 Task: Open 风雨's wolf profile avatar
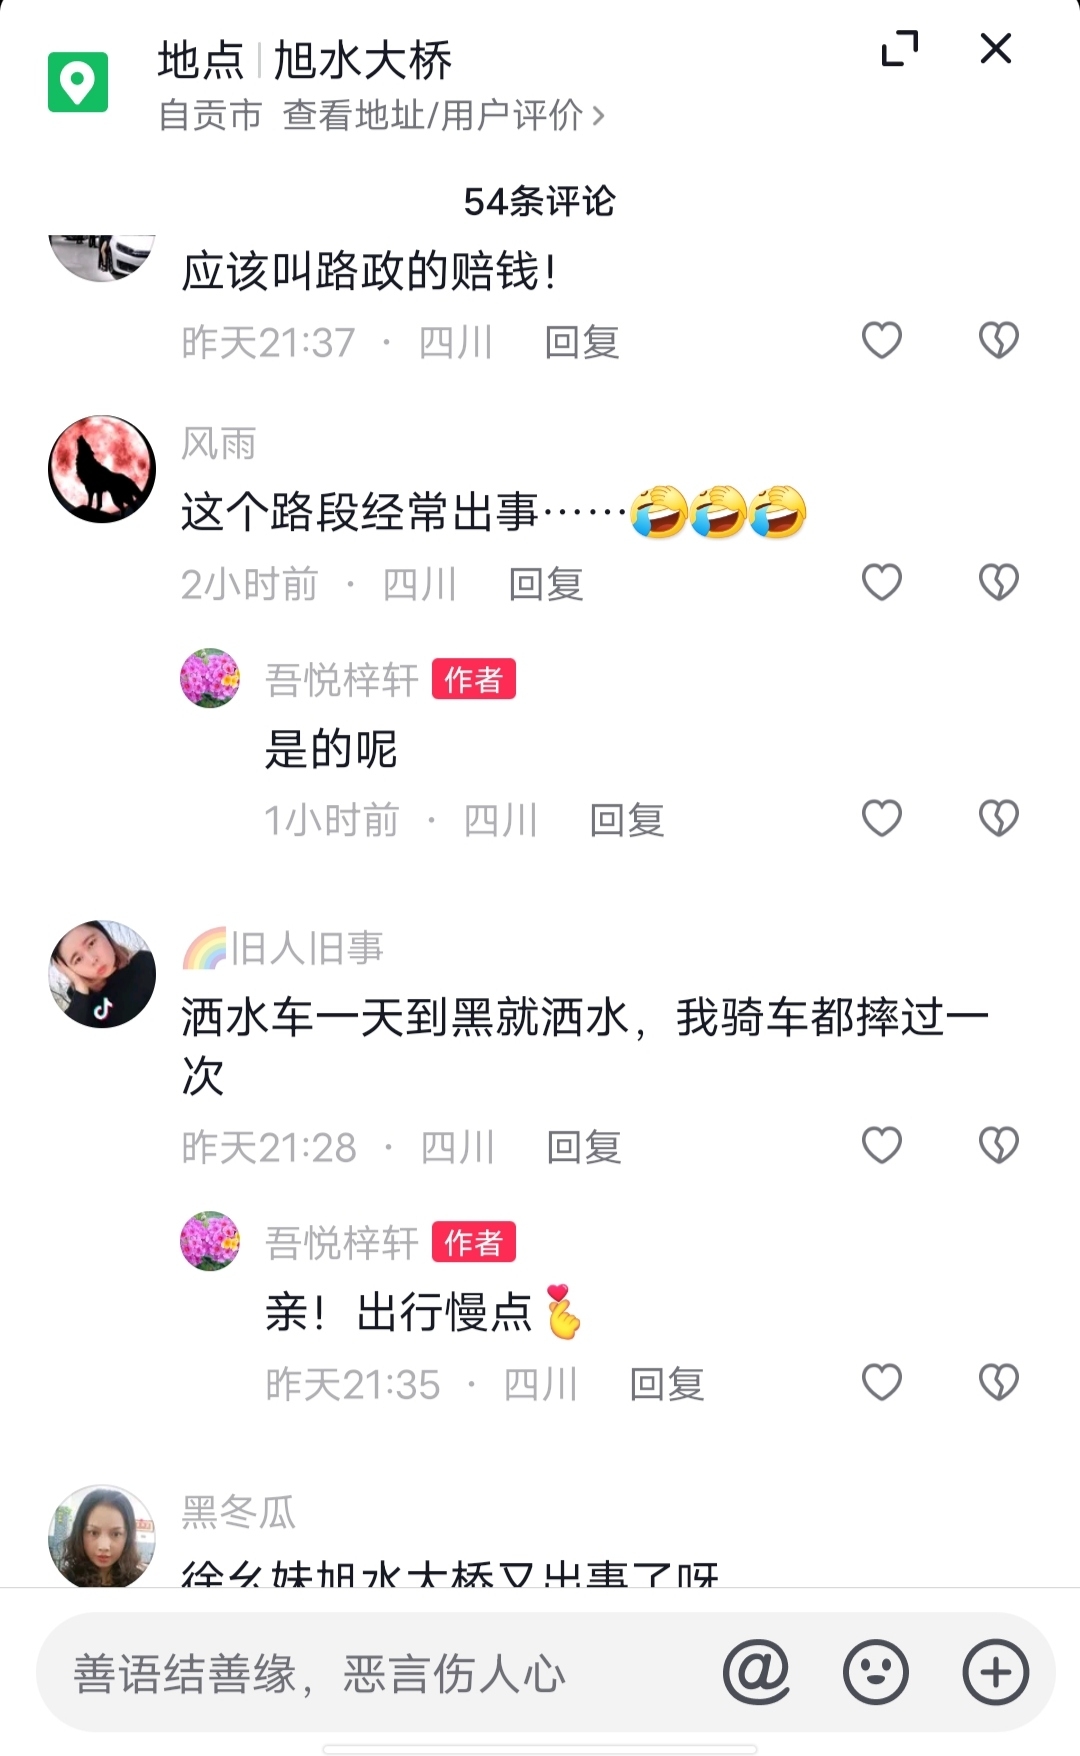coord(102,469)
